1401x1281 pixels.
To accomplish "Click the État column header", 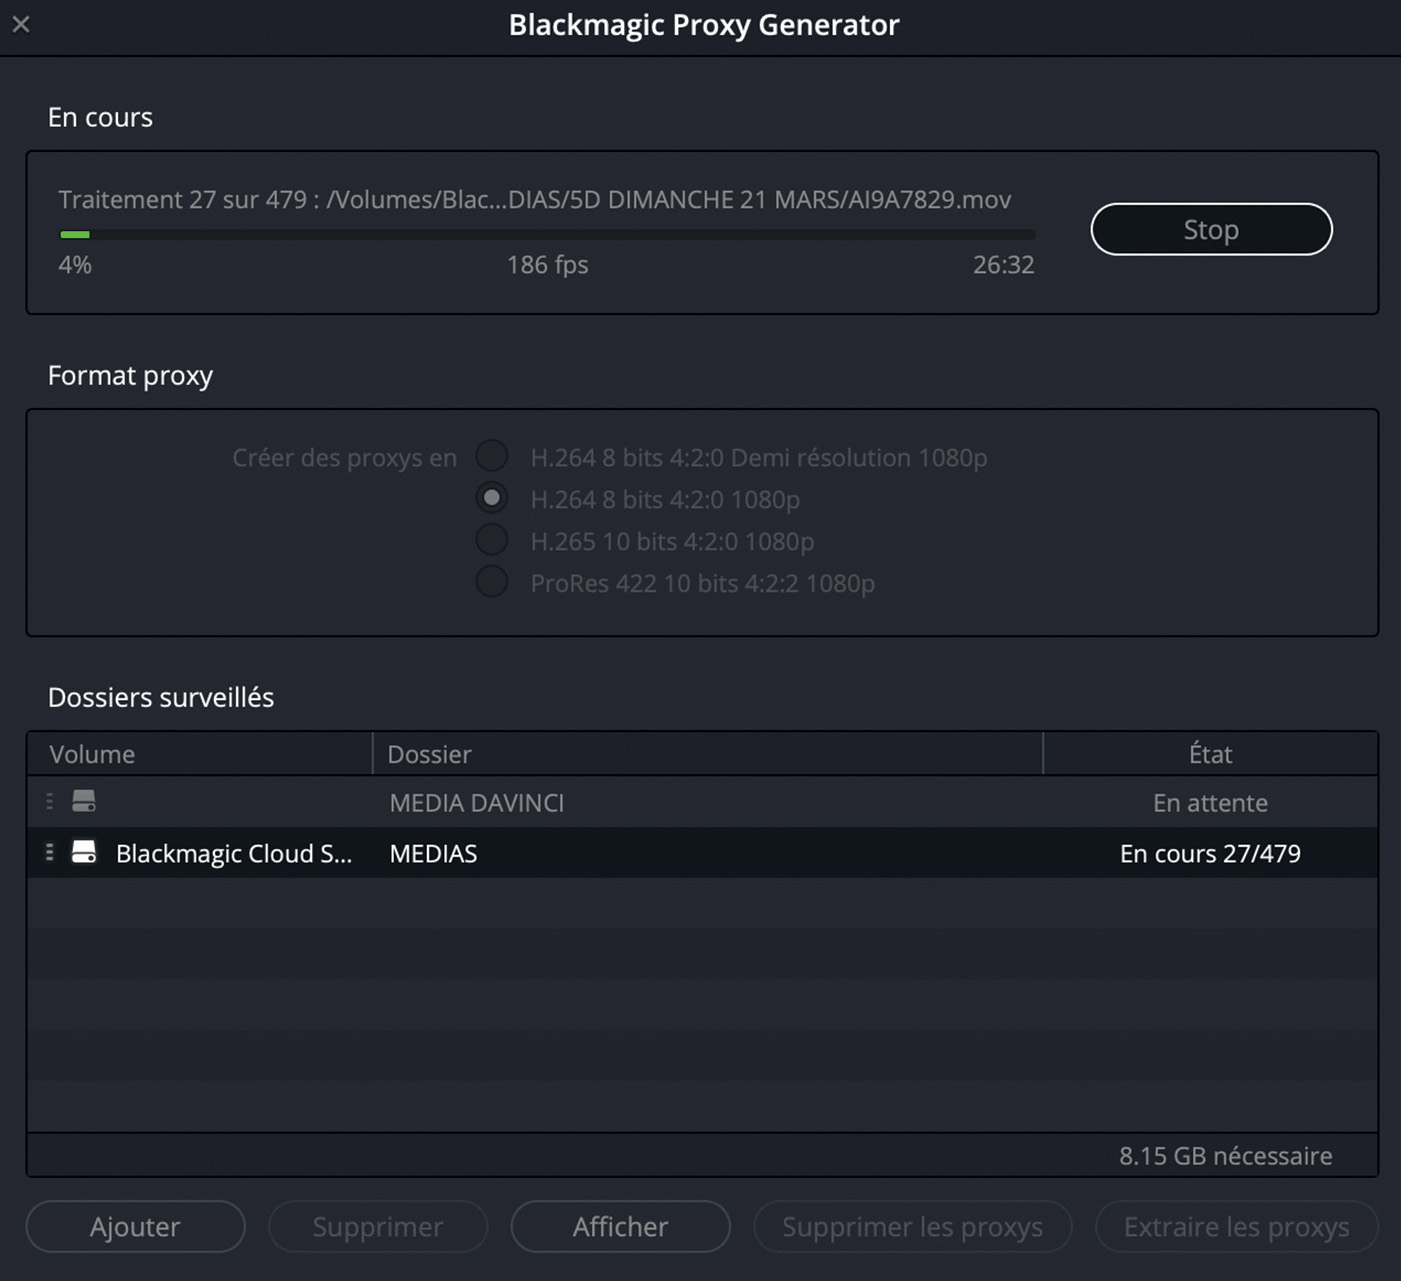I will tap(1210, 754).
